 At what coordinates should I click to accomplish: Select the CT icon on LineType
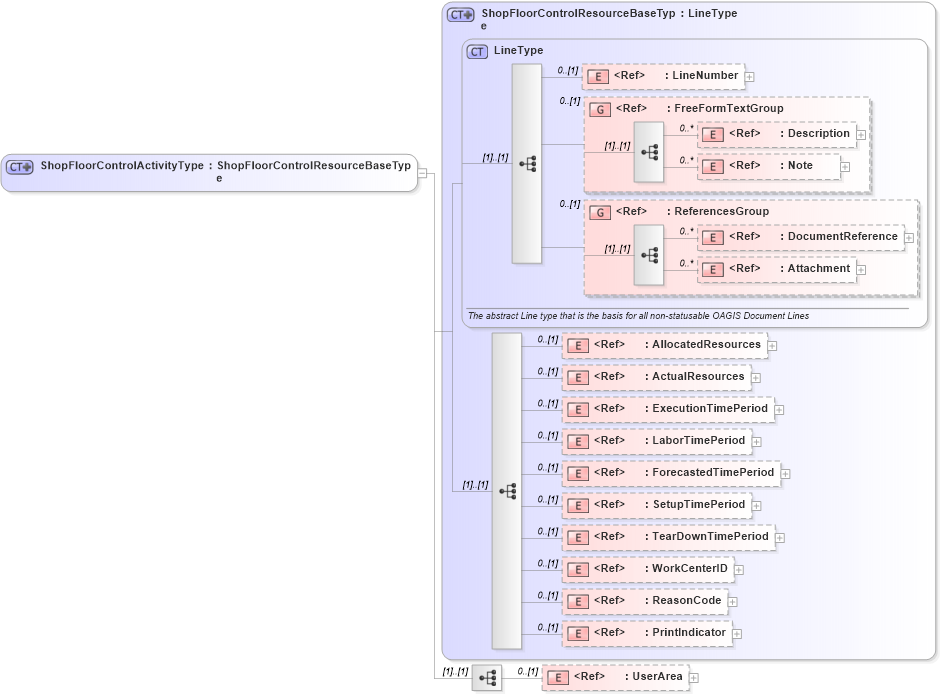coord(475,50)
